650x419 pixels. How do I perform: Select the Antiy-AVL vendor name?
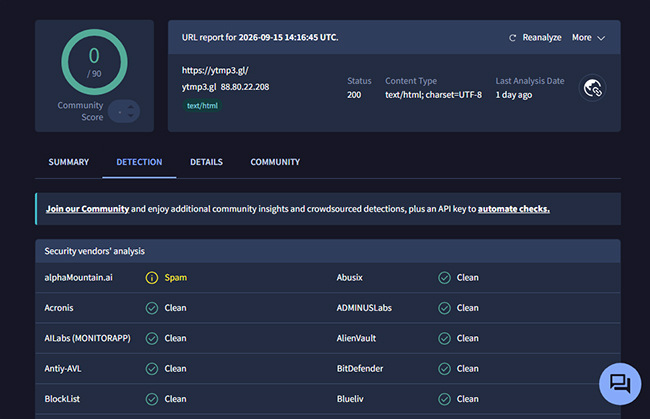63,368
